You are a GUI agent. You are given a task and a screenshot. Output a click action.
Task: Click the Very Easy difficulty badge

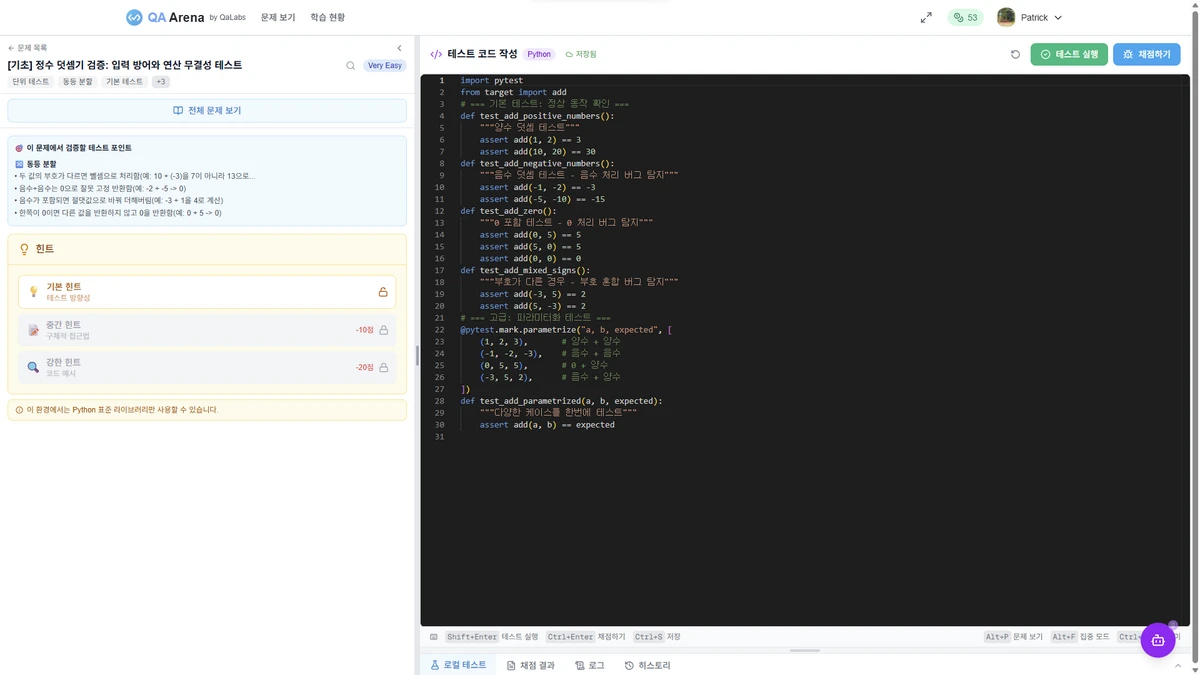point(384,66)
